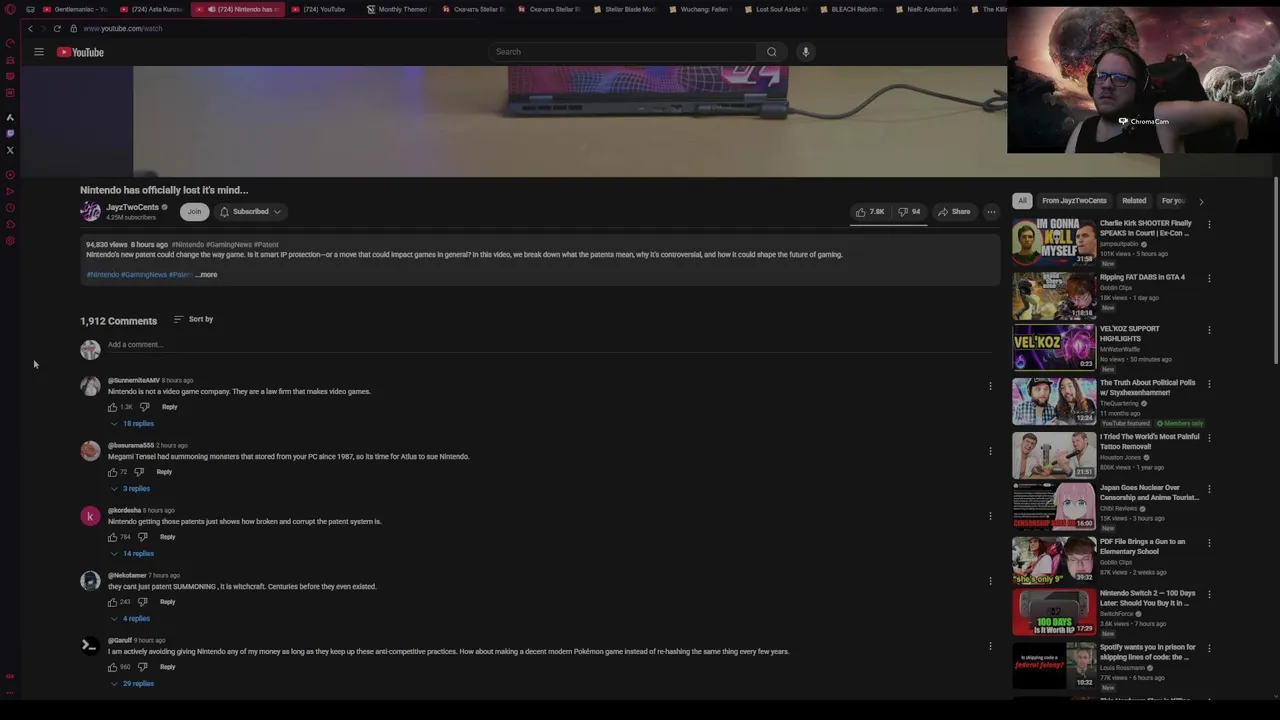Click the Add a comment field

click(548, 345)
